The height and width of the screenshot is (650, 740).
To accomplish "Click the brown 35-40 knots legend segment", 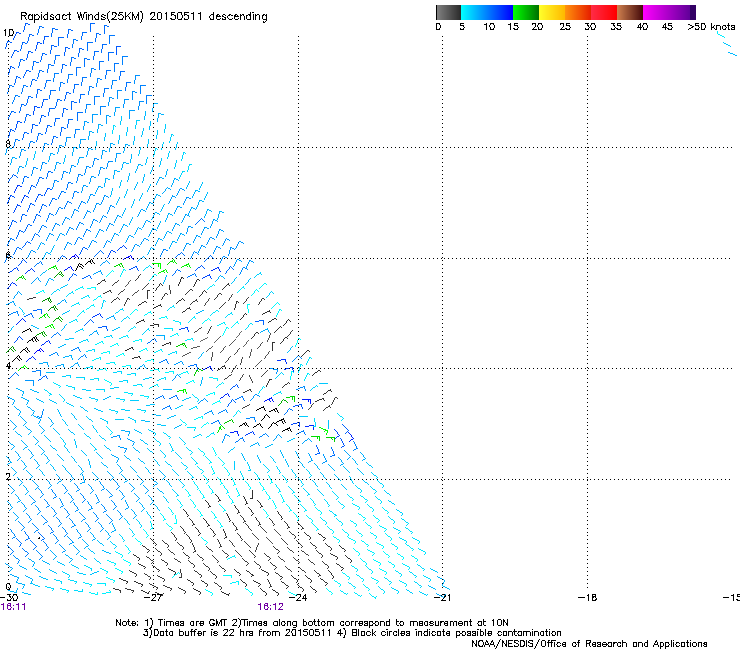I will pyautogui.click(x=630, y=12).
